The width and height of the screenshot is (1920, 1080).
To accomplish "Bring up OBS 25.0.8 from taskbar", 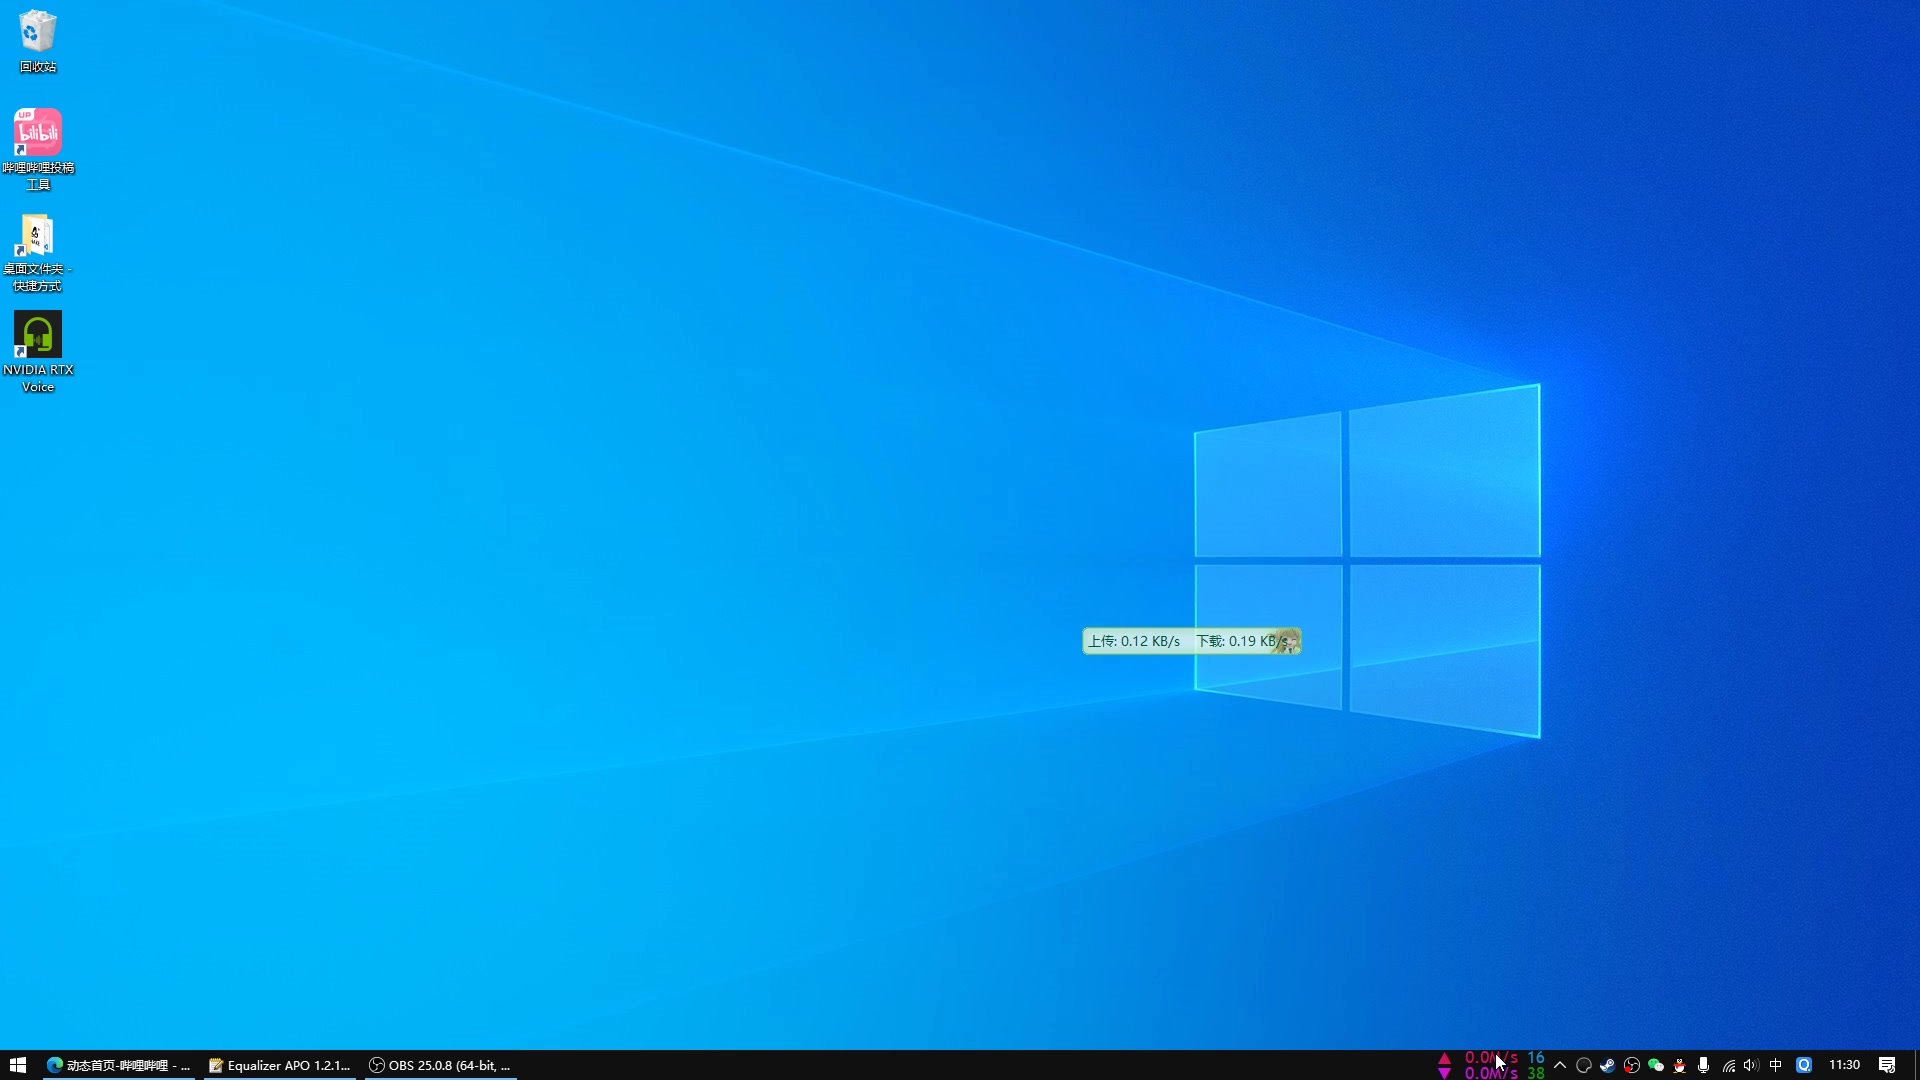I will click(x=440, y=1065).
